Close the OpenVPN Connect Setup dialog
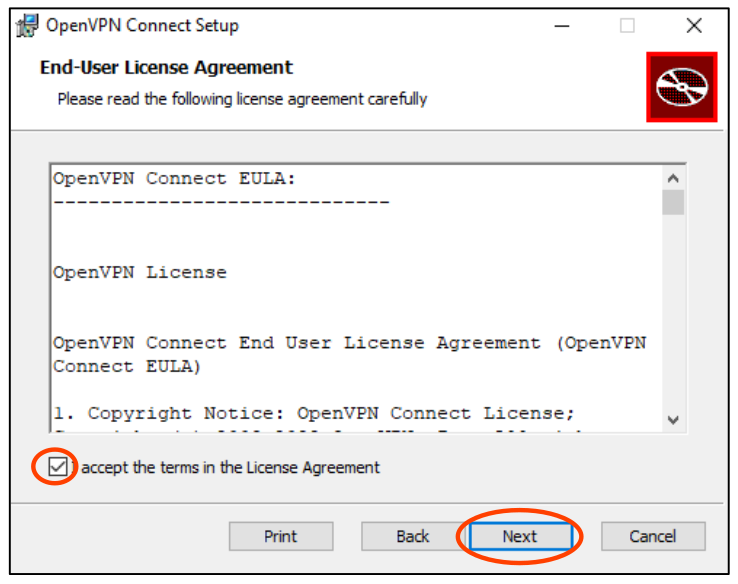 (694, 26)
